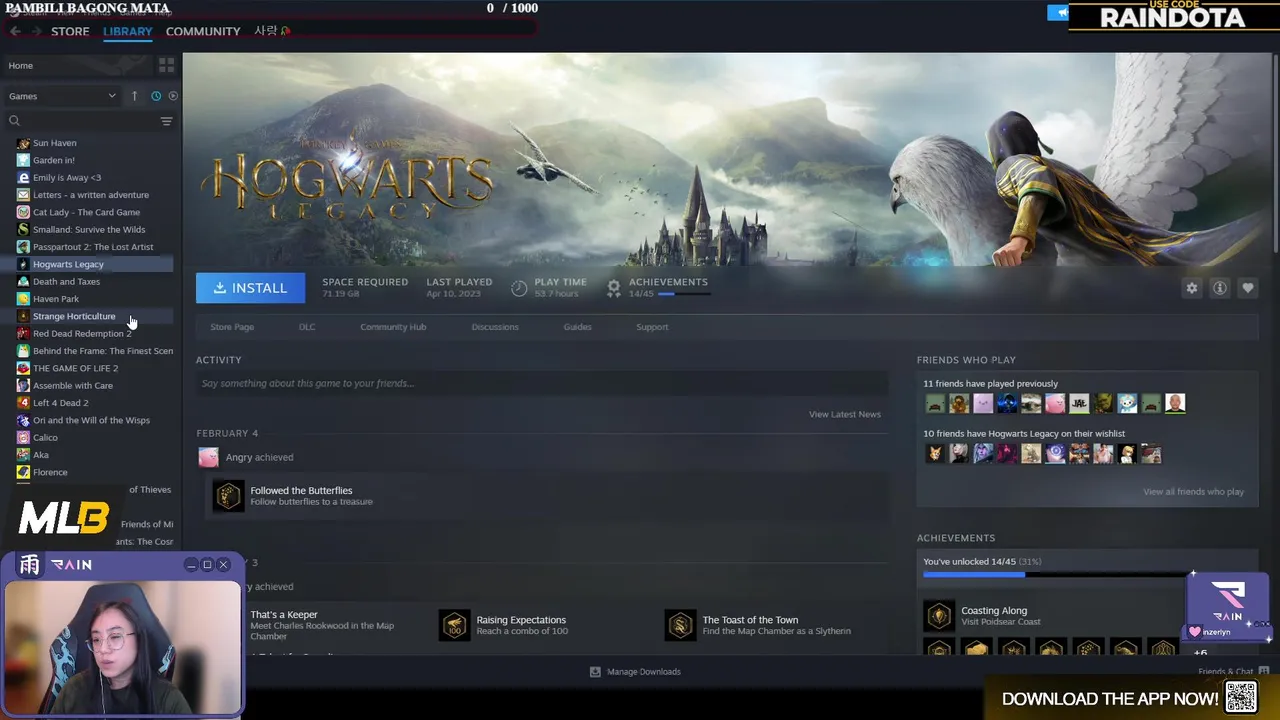Click the activity status text box

click(x=542, y=383)
